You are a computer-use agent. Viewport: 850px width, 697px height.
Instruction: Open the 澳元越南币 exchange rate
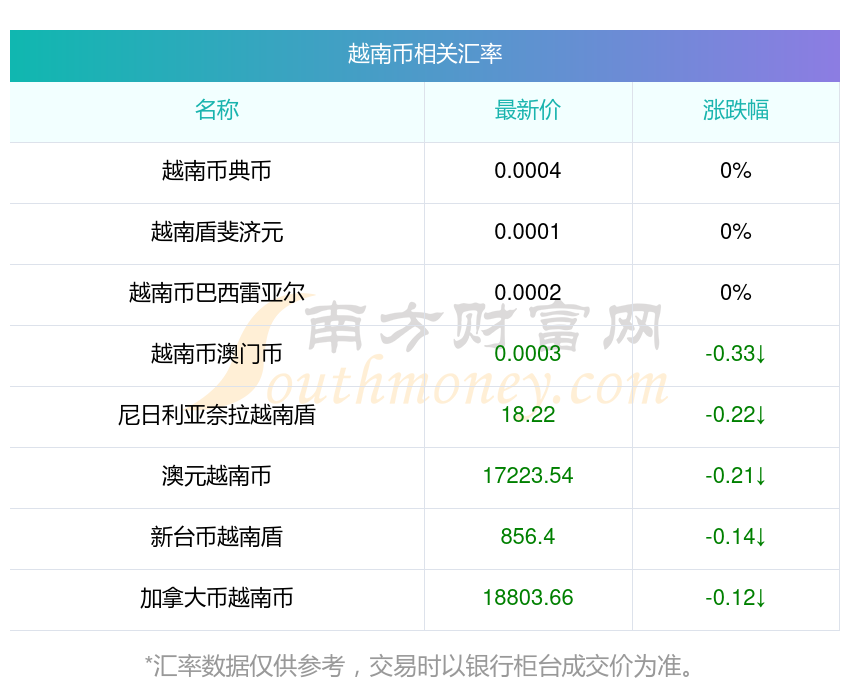[217, 476]
